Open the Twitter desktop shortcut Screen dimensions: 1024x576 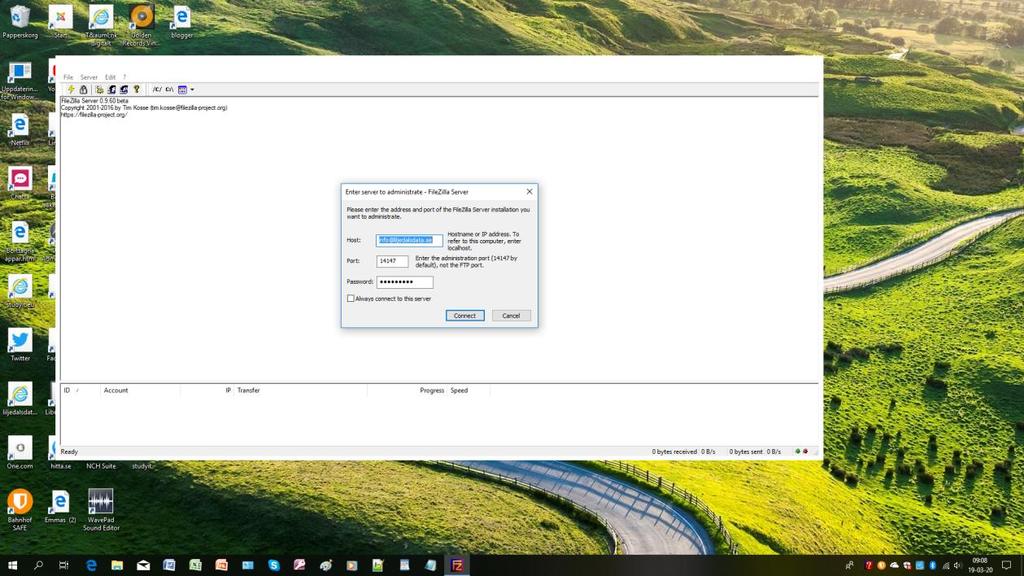click(x=20, y=344)
